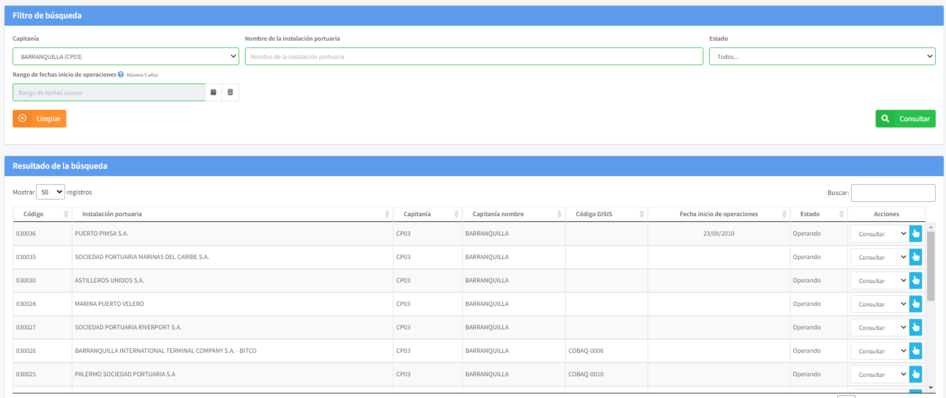Click code cell 030028
This screenshot has height=398, width=946.
pos(42,304)
